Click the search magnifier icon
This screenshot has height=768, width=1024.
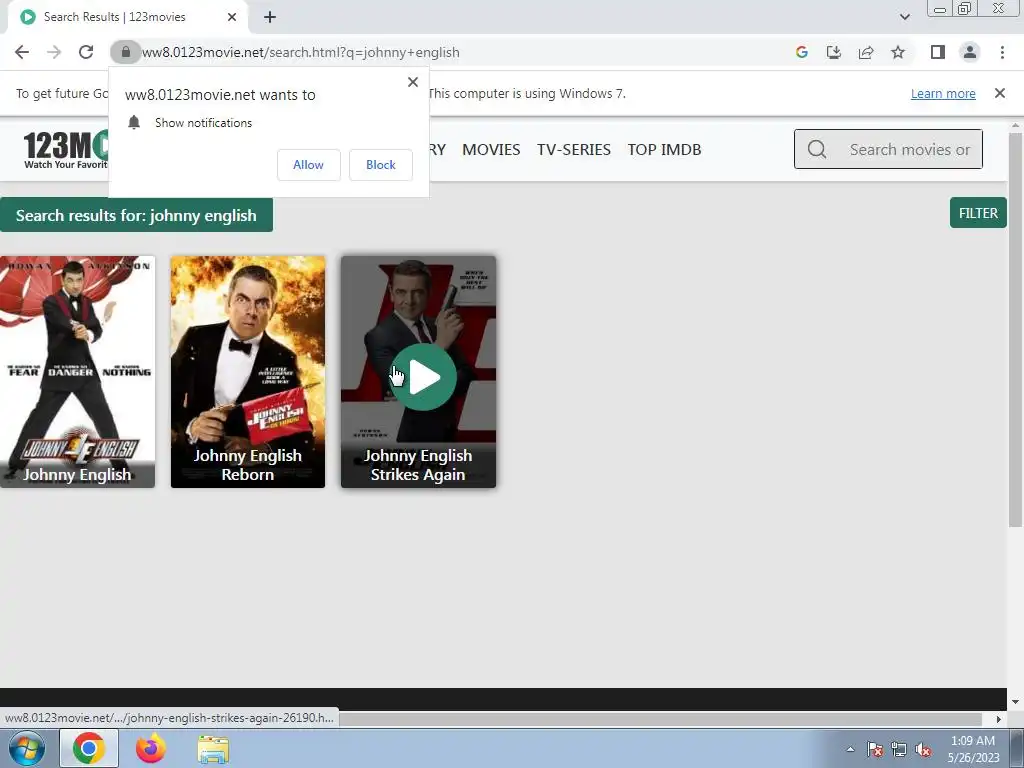coord(816,150)
